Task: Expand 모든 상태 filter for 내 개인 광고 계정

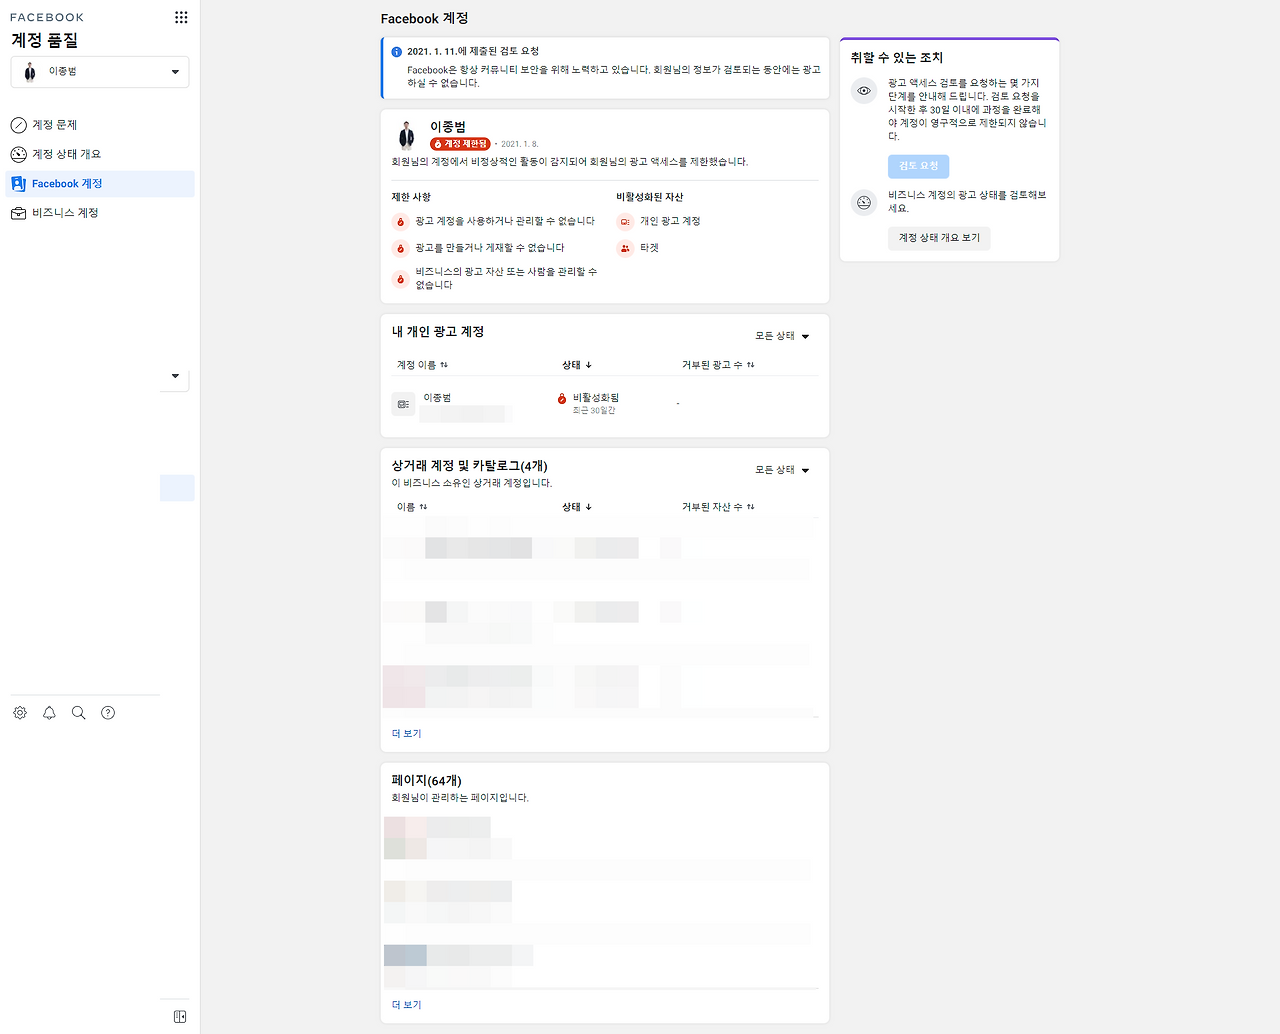Action: (782, 336)
